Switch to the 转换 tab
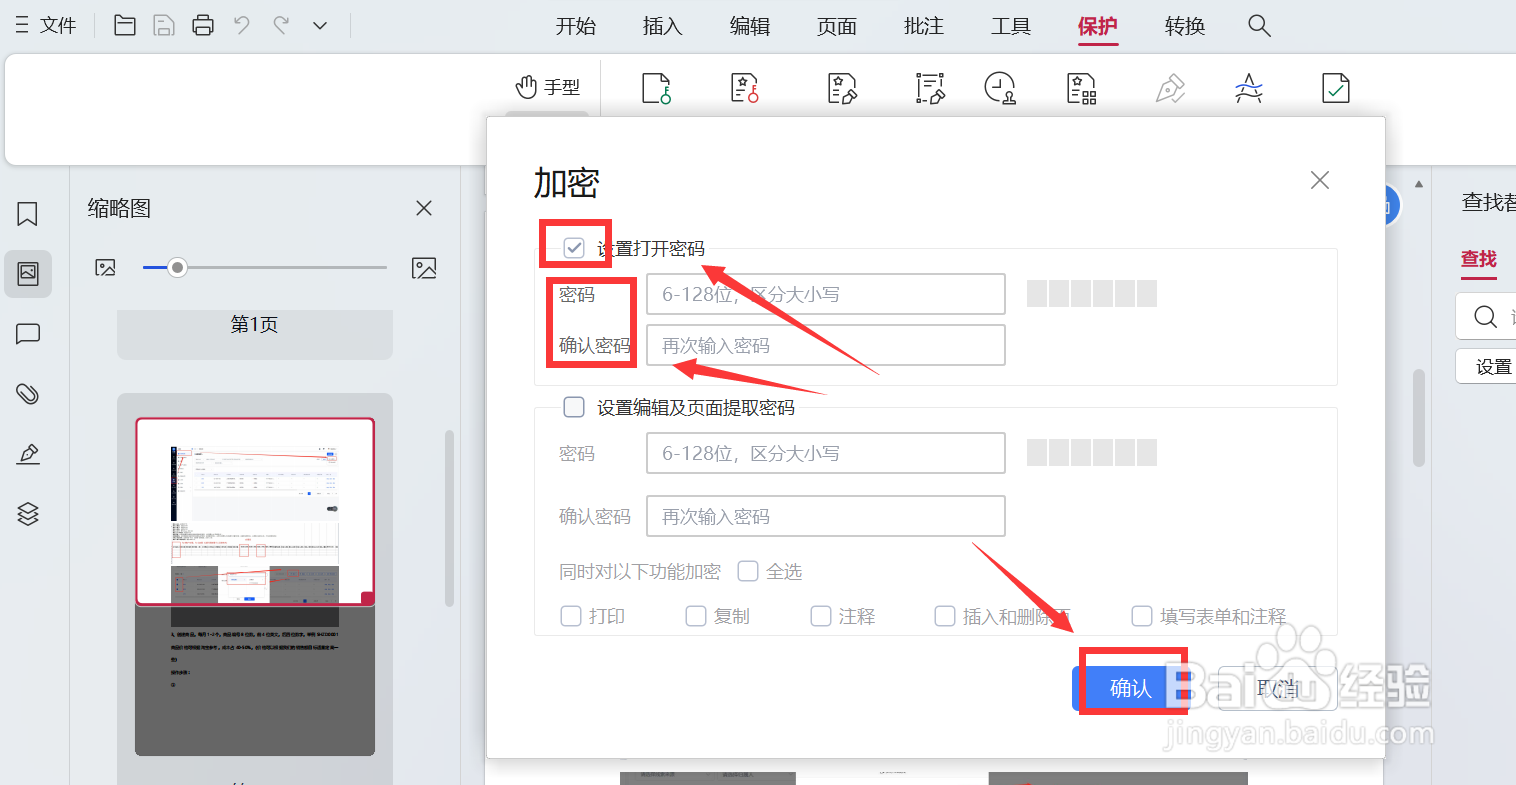Viewport: 1516px width, 785px height. (x=1184, y=27)
